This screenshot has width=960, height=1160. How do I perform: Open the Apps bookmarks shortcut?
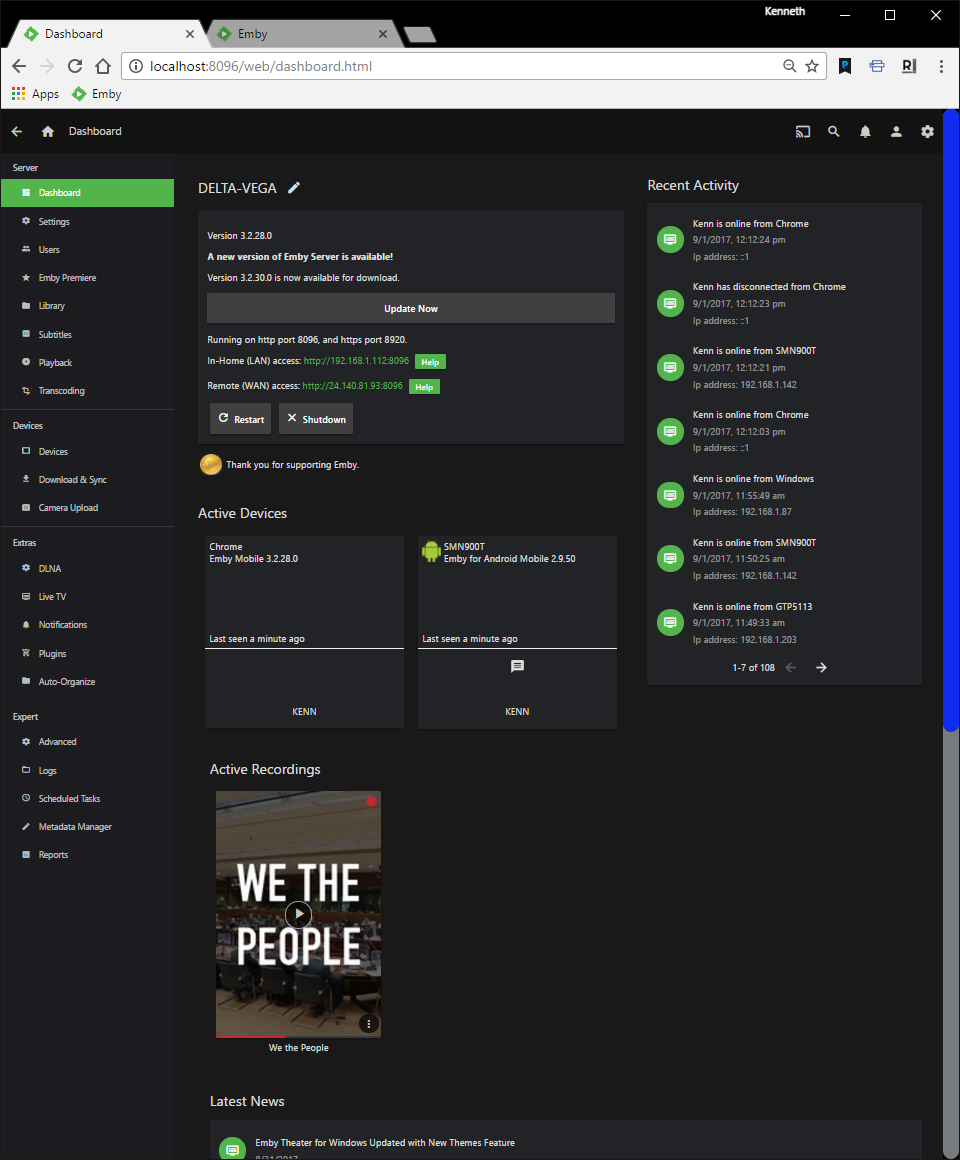(35, 94)
